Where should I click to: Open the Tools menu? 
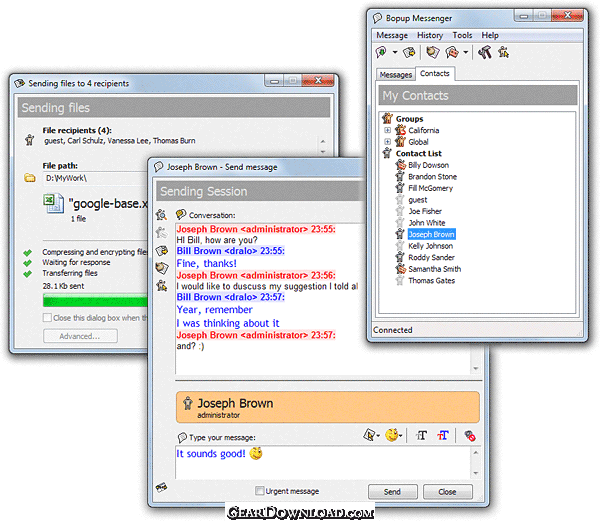pyautogui.click(x=462, y=36)
